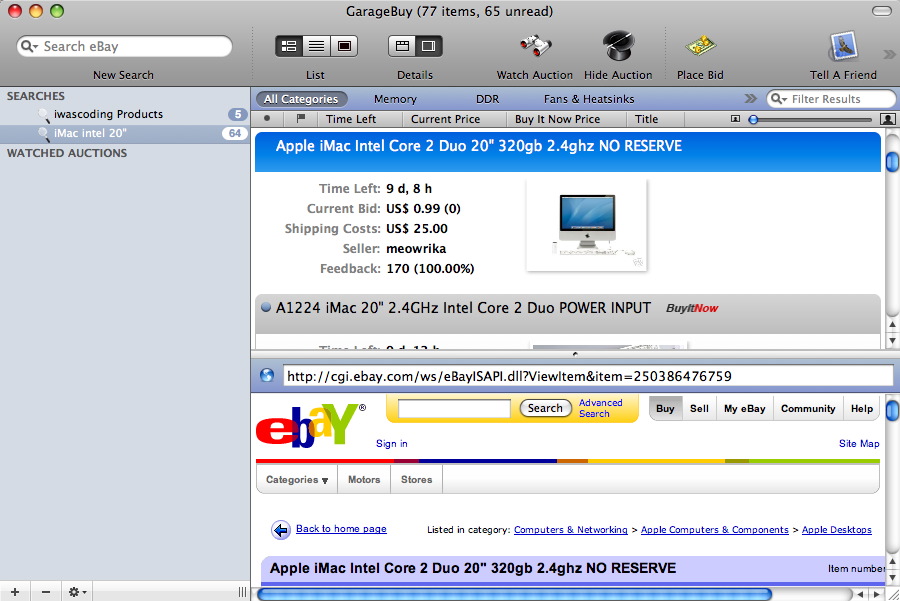Click the auction list scroll down arrow
900x601 pixels.
(x=893, y=341)
